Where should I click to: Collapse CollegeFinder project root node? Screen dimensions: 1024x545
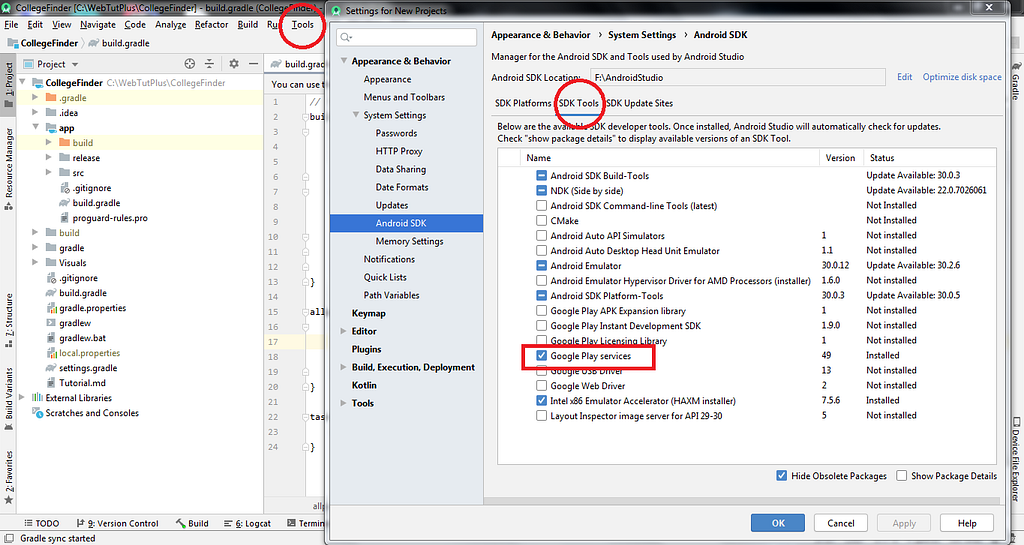click(x=23, y=82)
